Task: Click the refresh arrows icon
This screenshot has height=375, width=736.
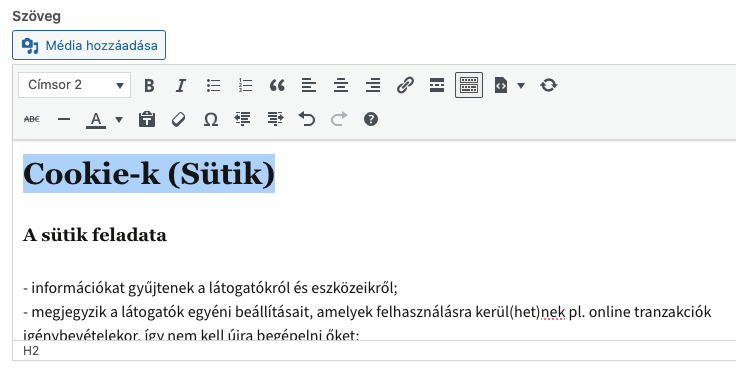Action: pos(549,85)
